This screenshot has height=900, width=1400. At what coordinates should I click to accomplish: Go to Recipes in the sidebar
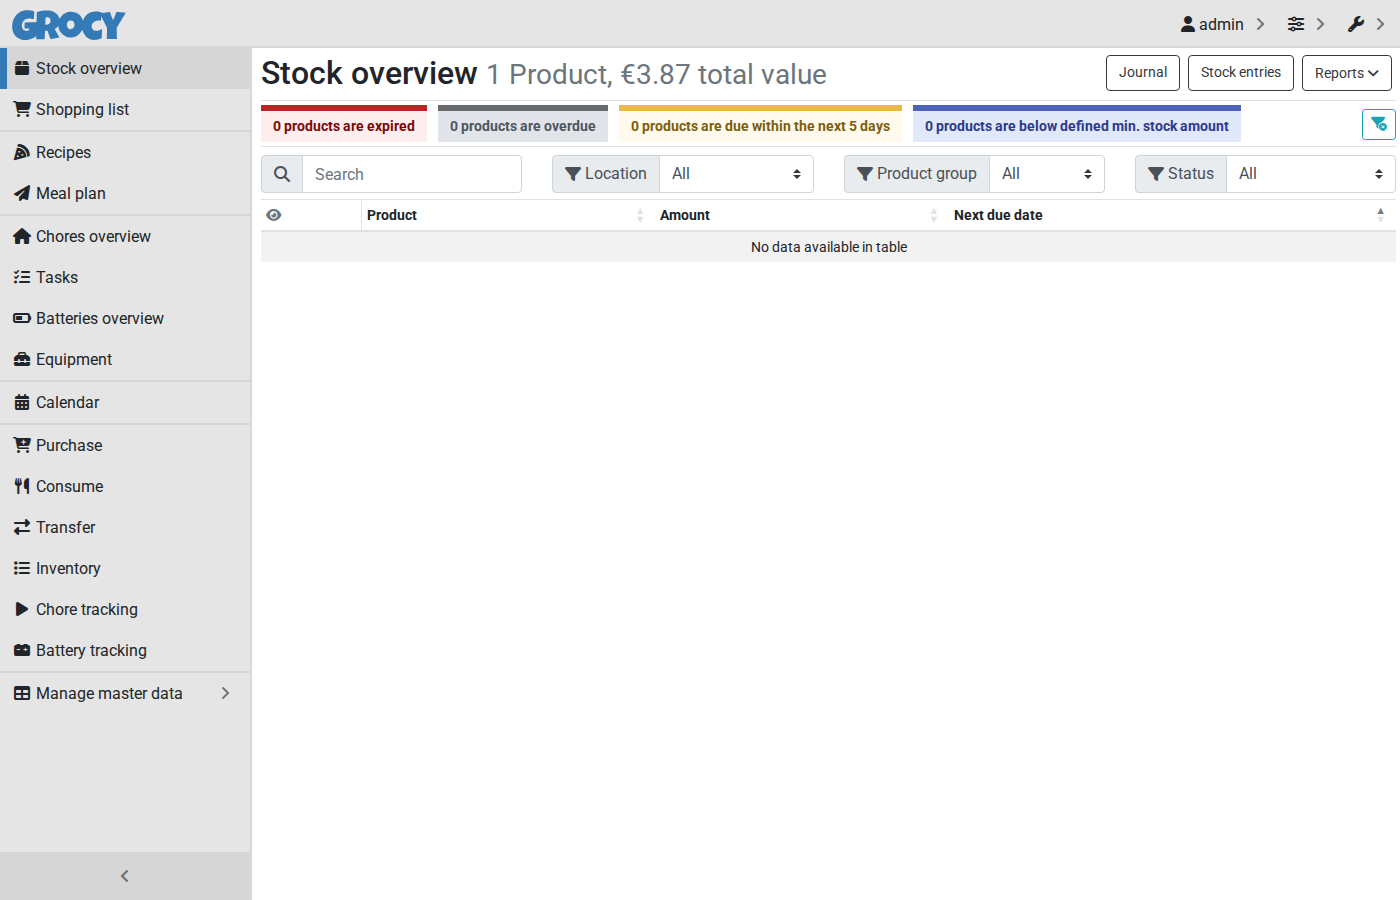pyautogui.click(x=125, y=152)
